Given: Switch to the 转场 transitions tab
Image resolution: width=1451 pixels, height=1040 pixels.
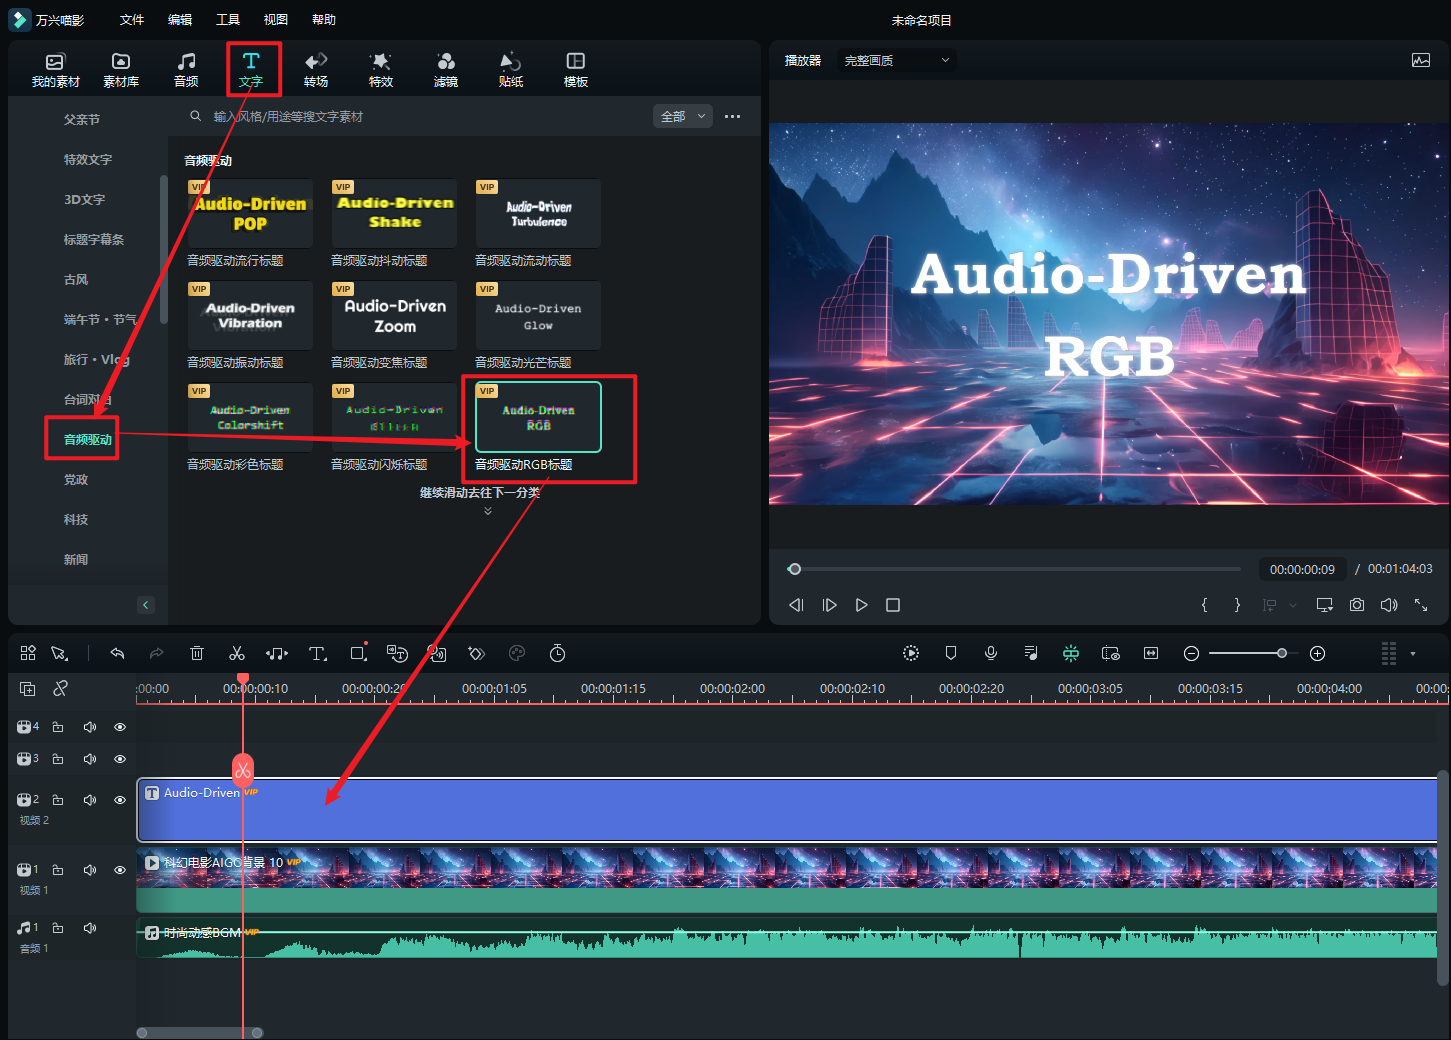Looking at the screenshot, I should 316,70.
